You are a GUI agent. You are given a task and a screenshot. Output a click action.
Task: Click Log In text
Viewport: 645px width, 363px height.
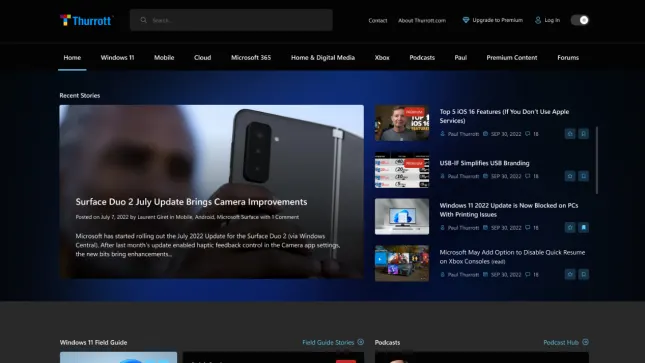(552, 20)
